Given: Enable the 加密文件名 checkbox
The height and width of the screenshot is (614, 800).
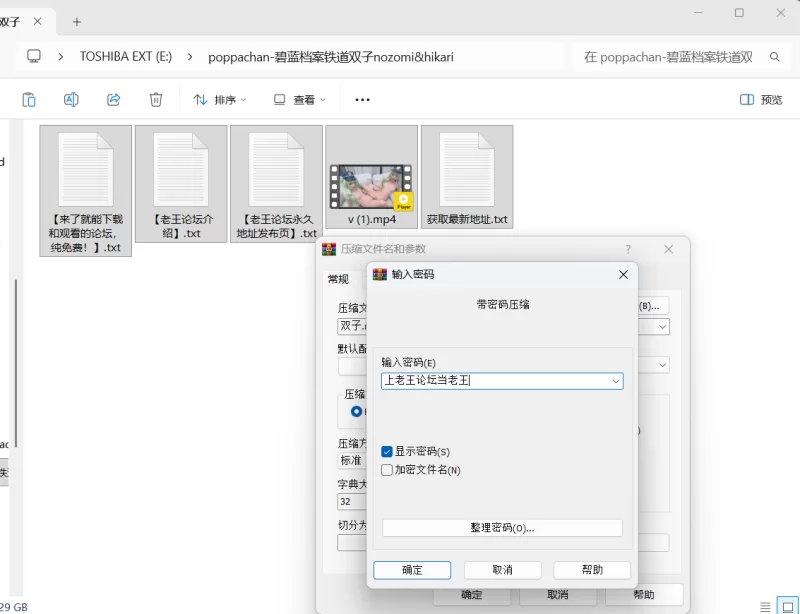Looking at the screenshot, I should pos(387,470).
